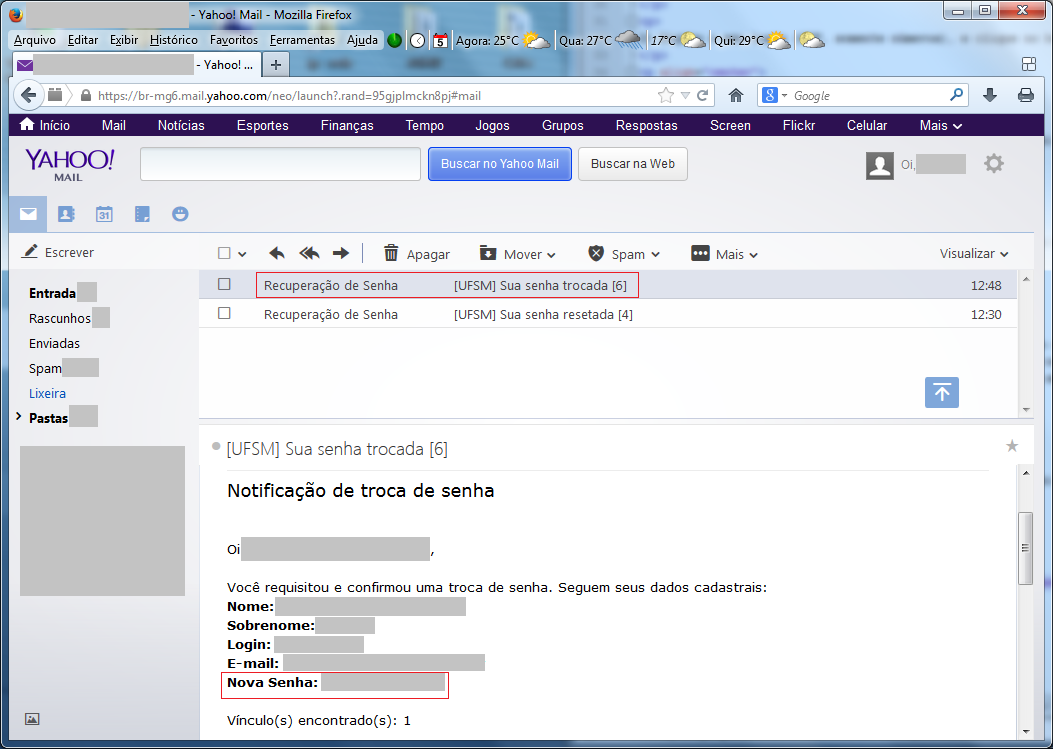The image size is (1053, 749).
Task: Click 'Buscar no Yahoo Mail' button
Action: [500, 164]
